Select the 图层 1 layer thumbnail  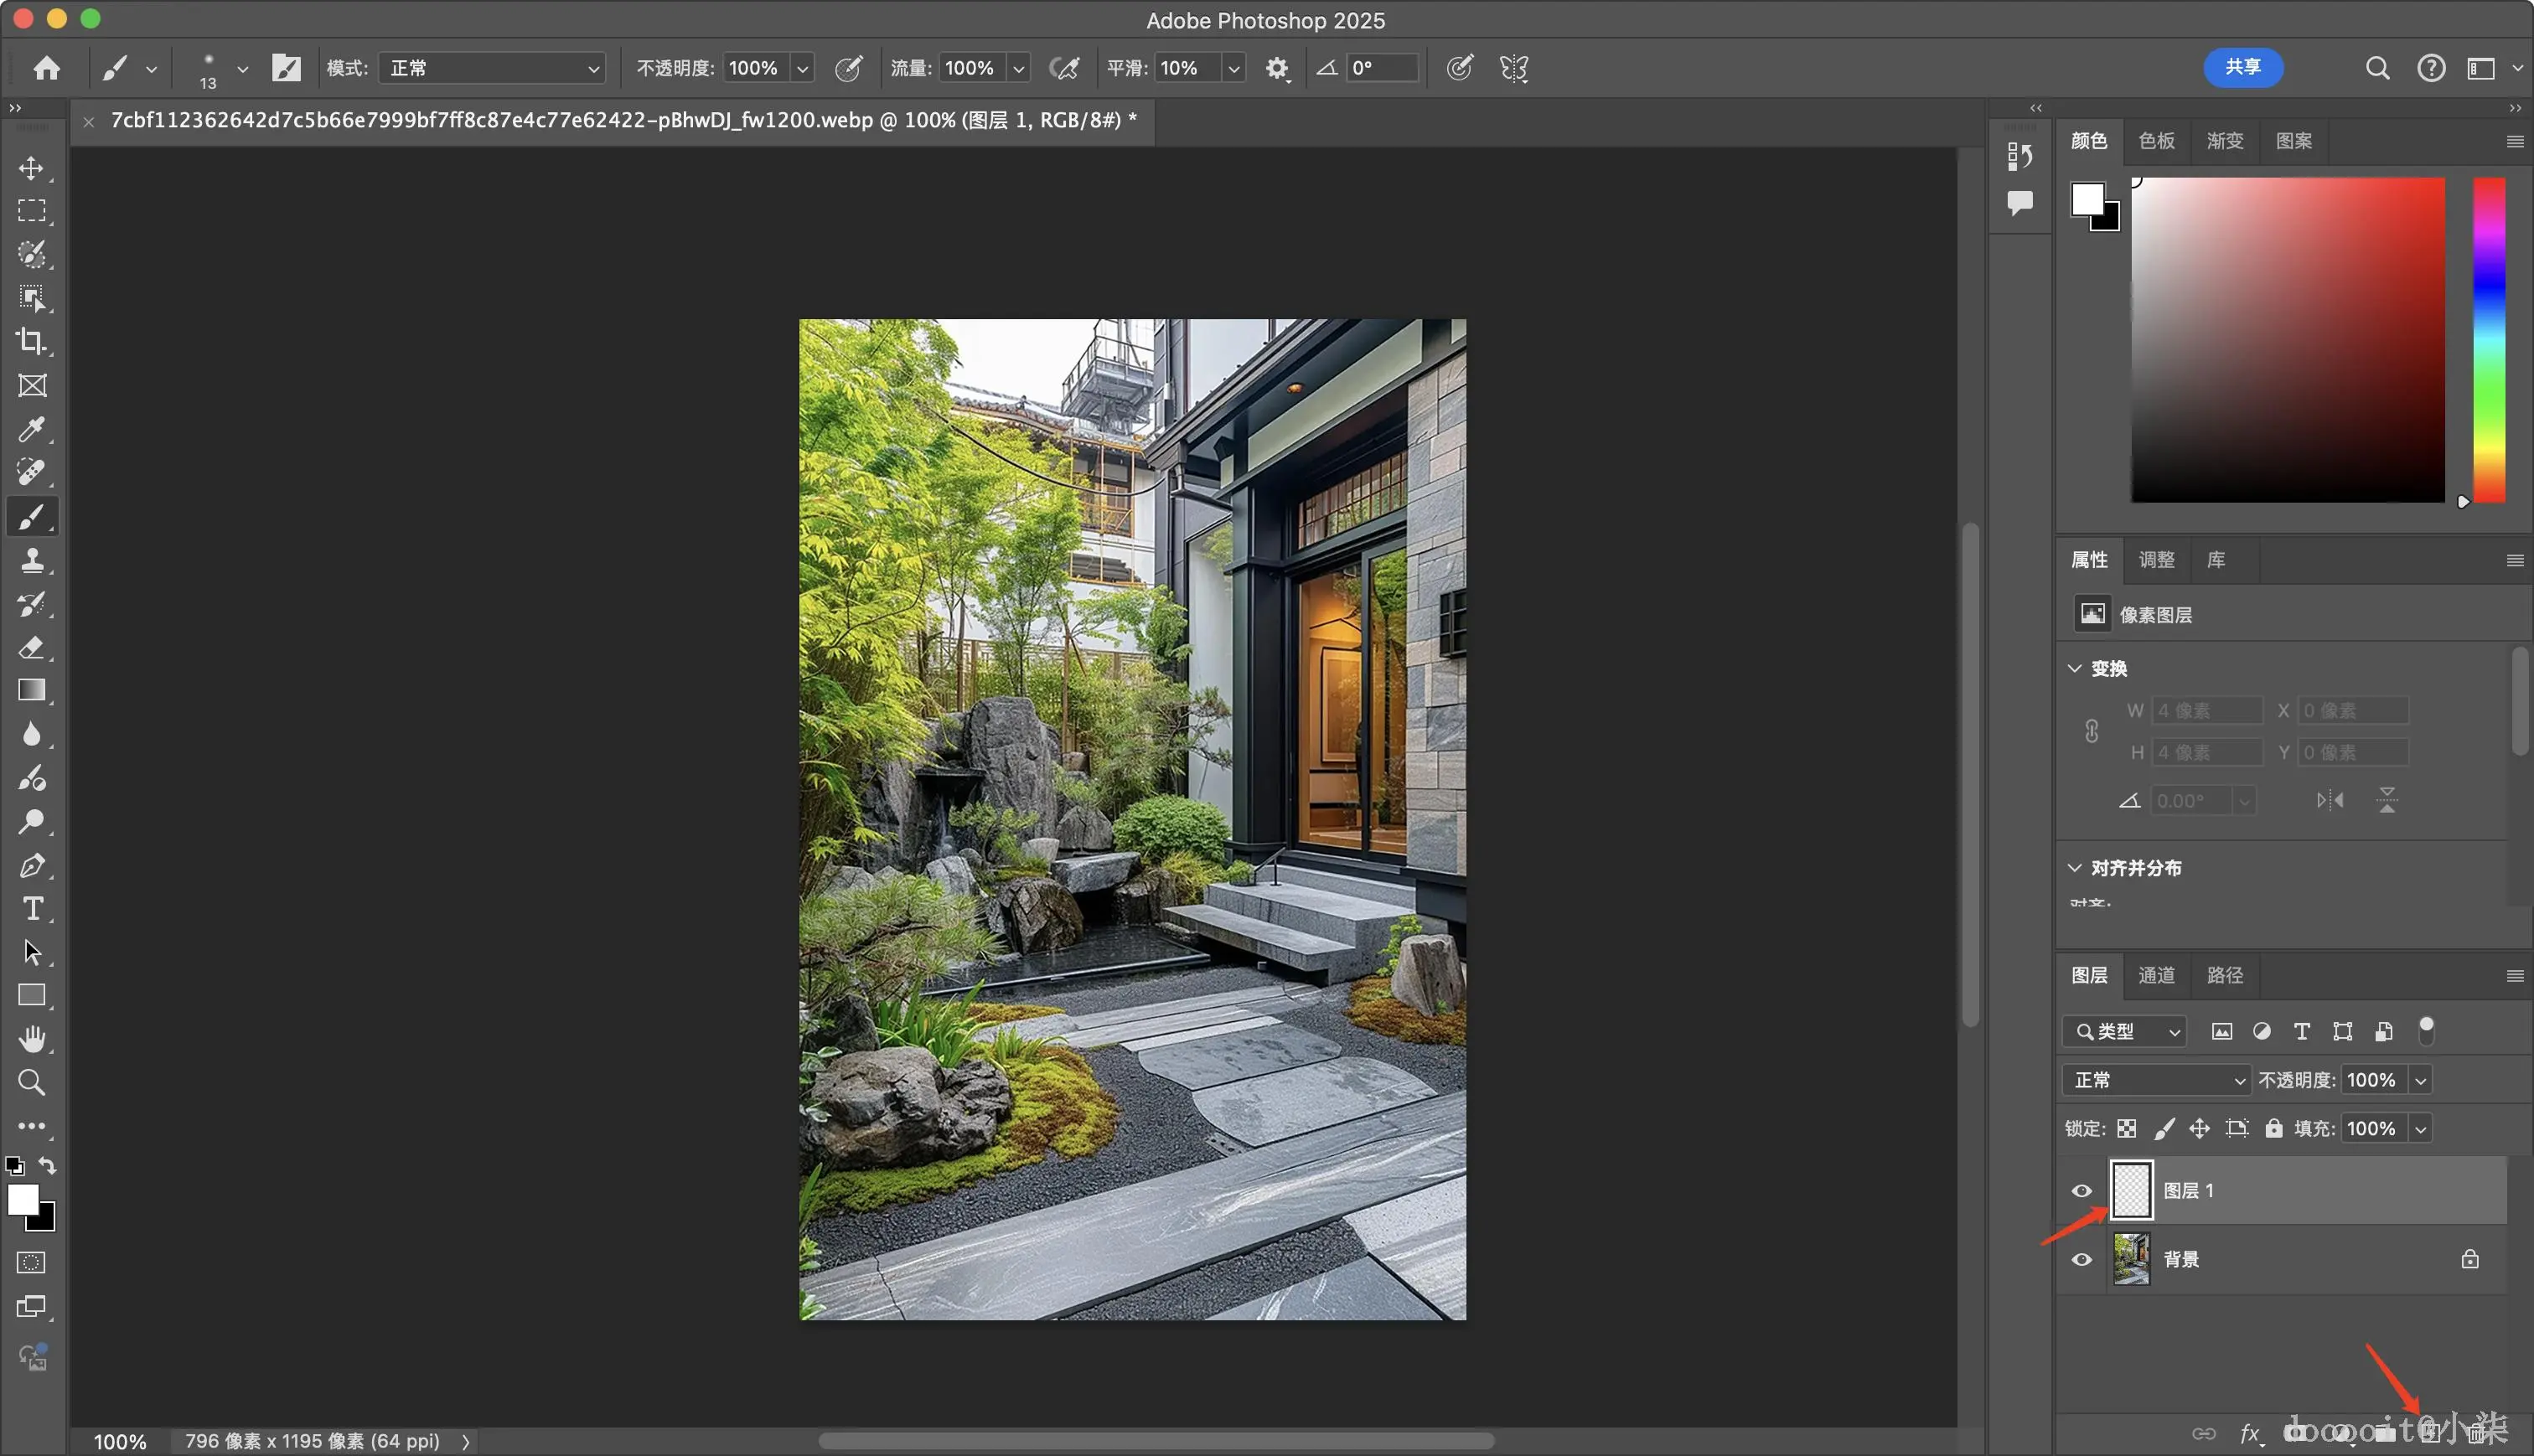pyautogui.click(x=2131, y=1190)
